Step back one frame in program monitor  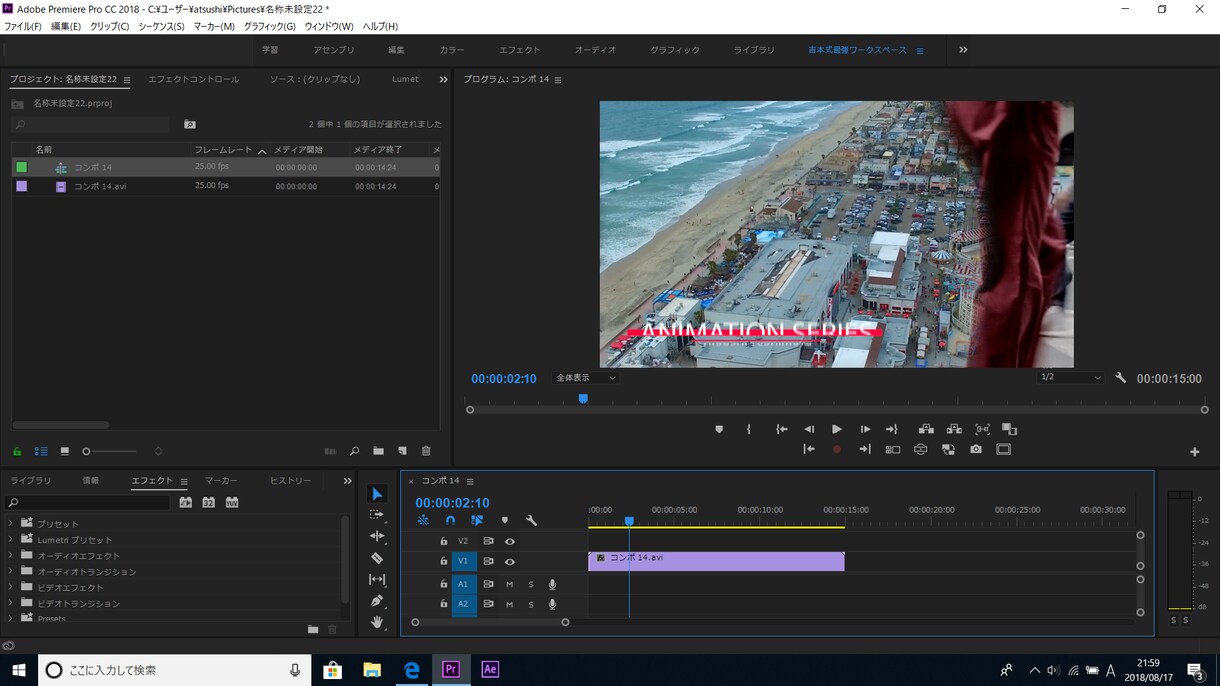pyautogui.click(x=809, y=429)
